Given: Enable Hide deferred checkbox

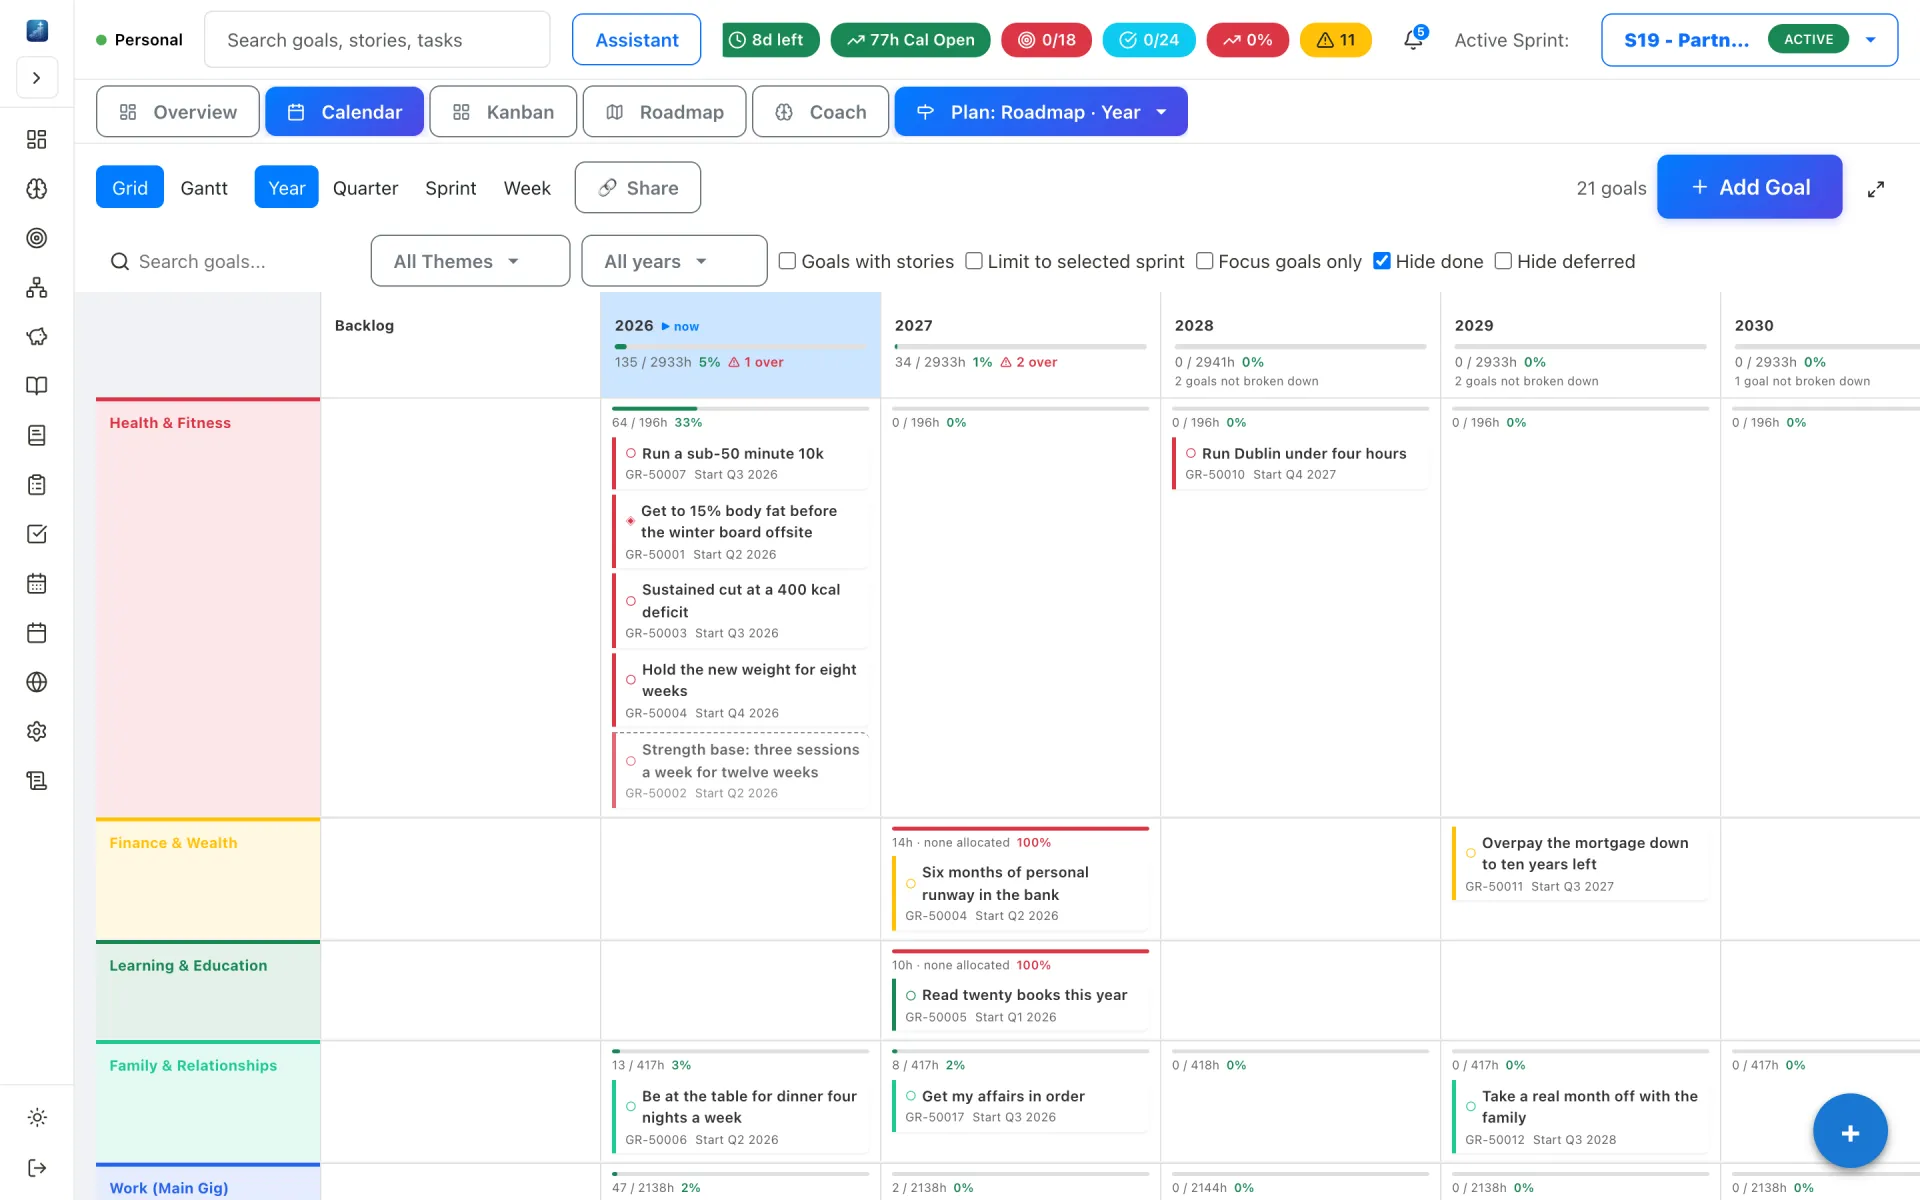Looking at the screenshot, I should point(1502,261).
